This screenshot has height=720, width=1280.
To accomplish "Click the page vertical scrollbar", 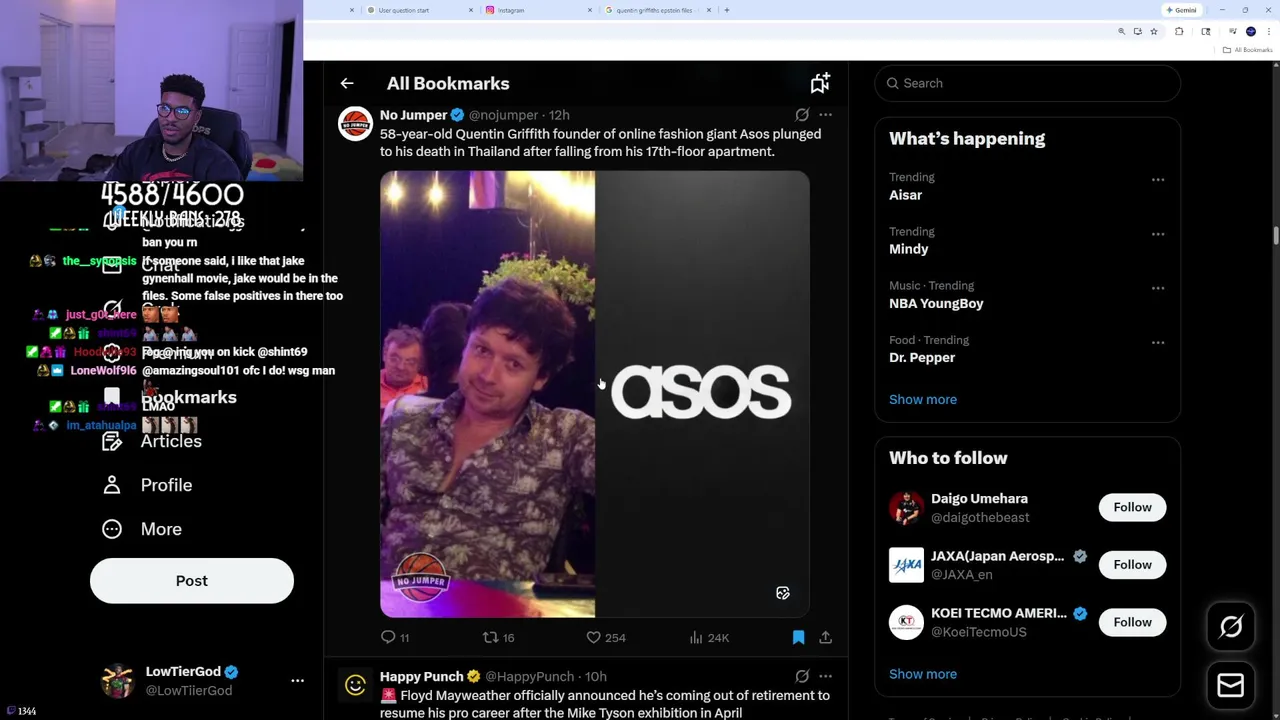I will (x=1275, y=235).
